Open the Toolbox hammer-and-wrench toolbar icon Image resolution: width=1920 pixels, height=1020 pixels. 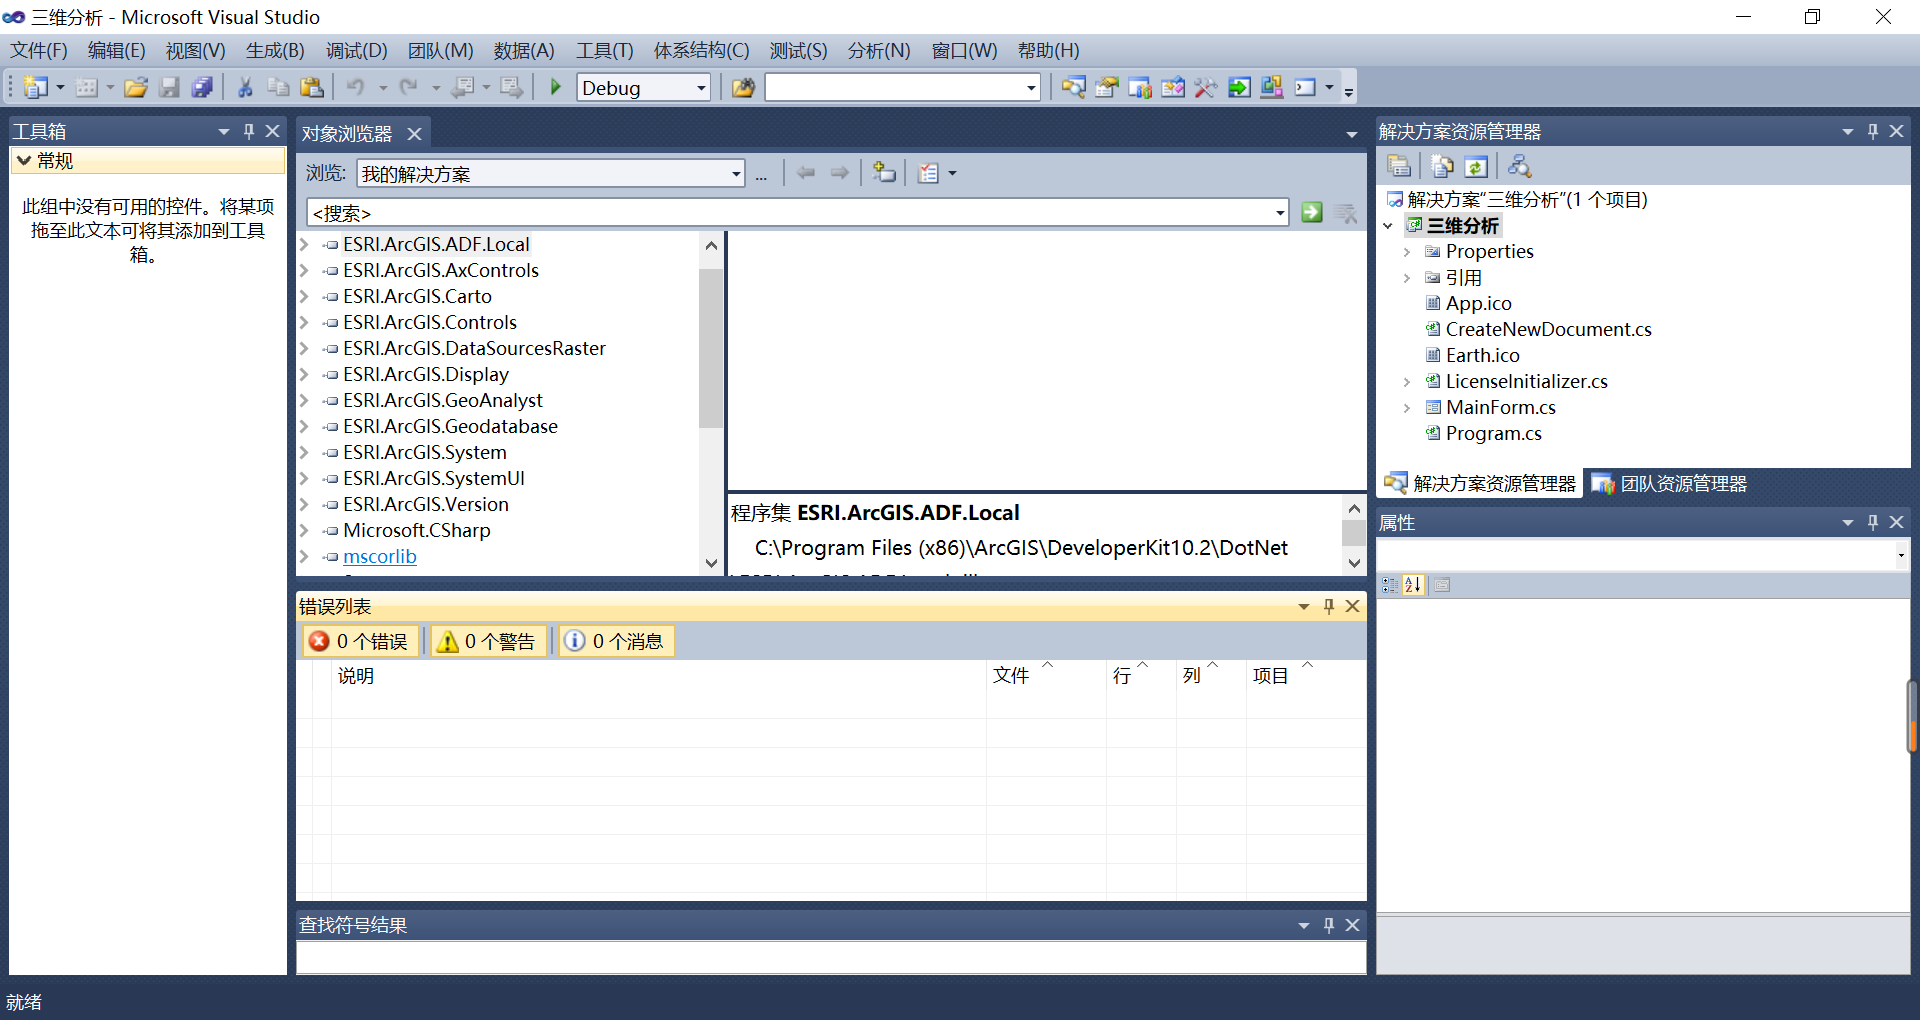[x=1205, y=88]
